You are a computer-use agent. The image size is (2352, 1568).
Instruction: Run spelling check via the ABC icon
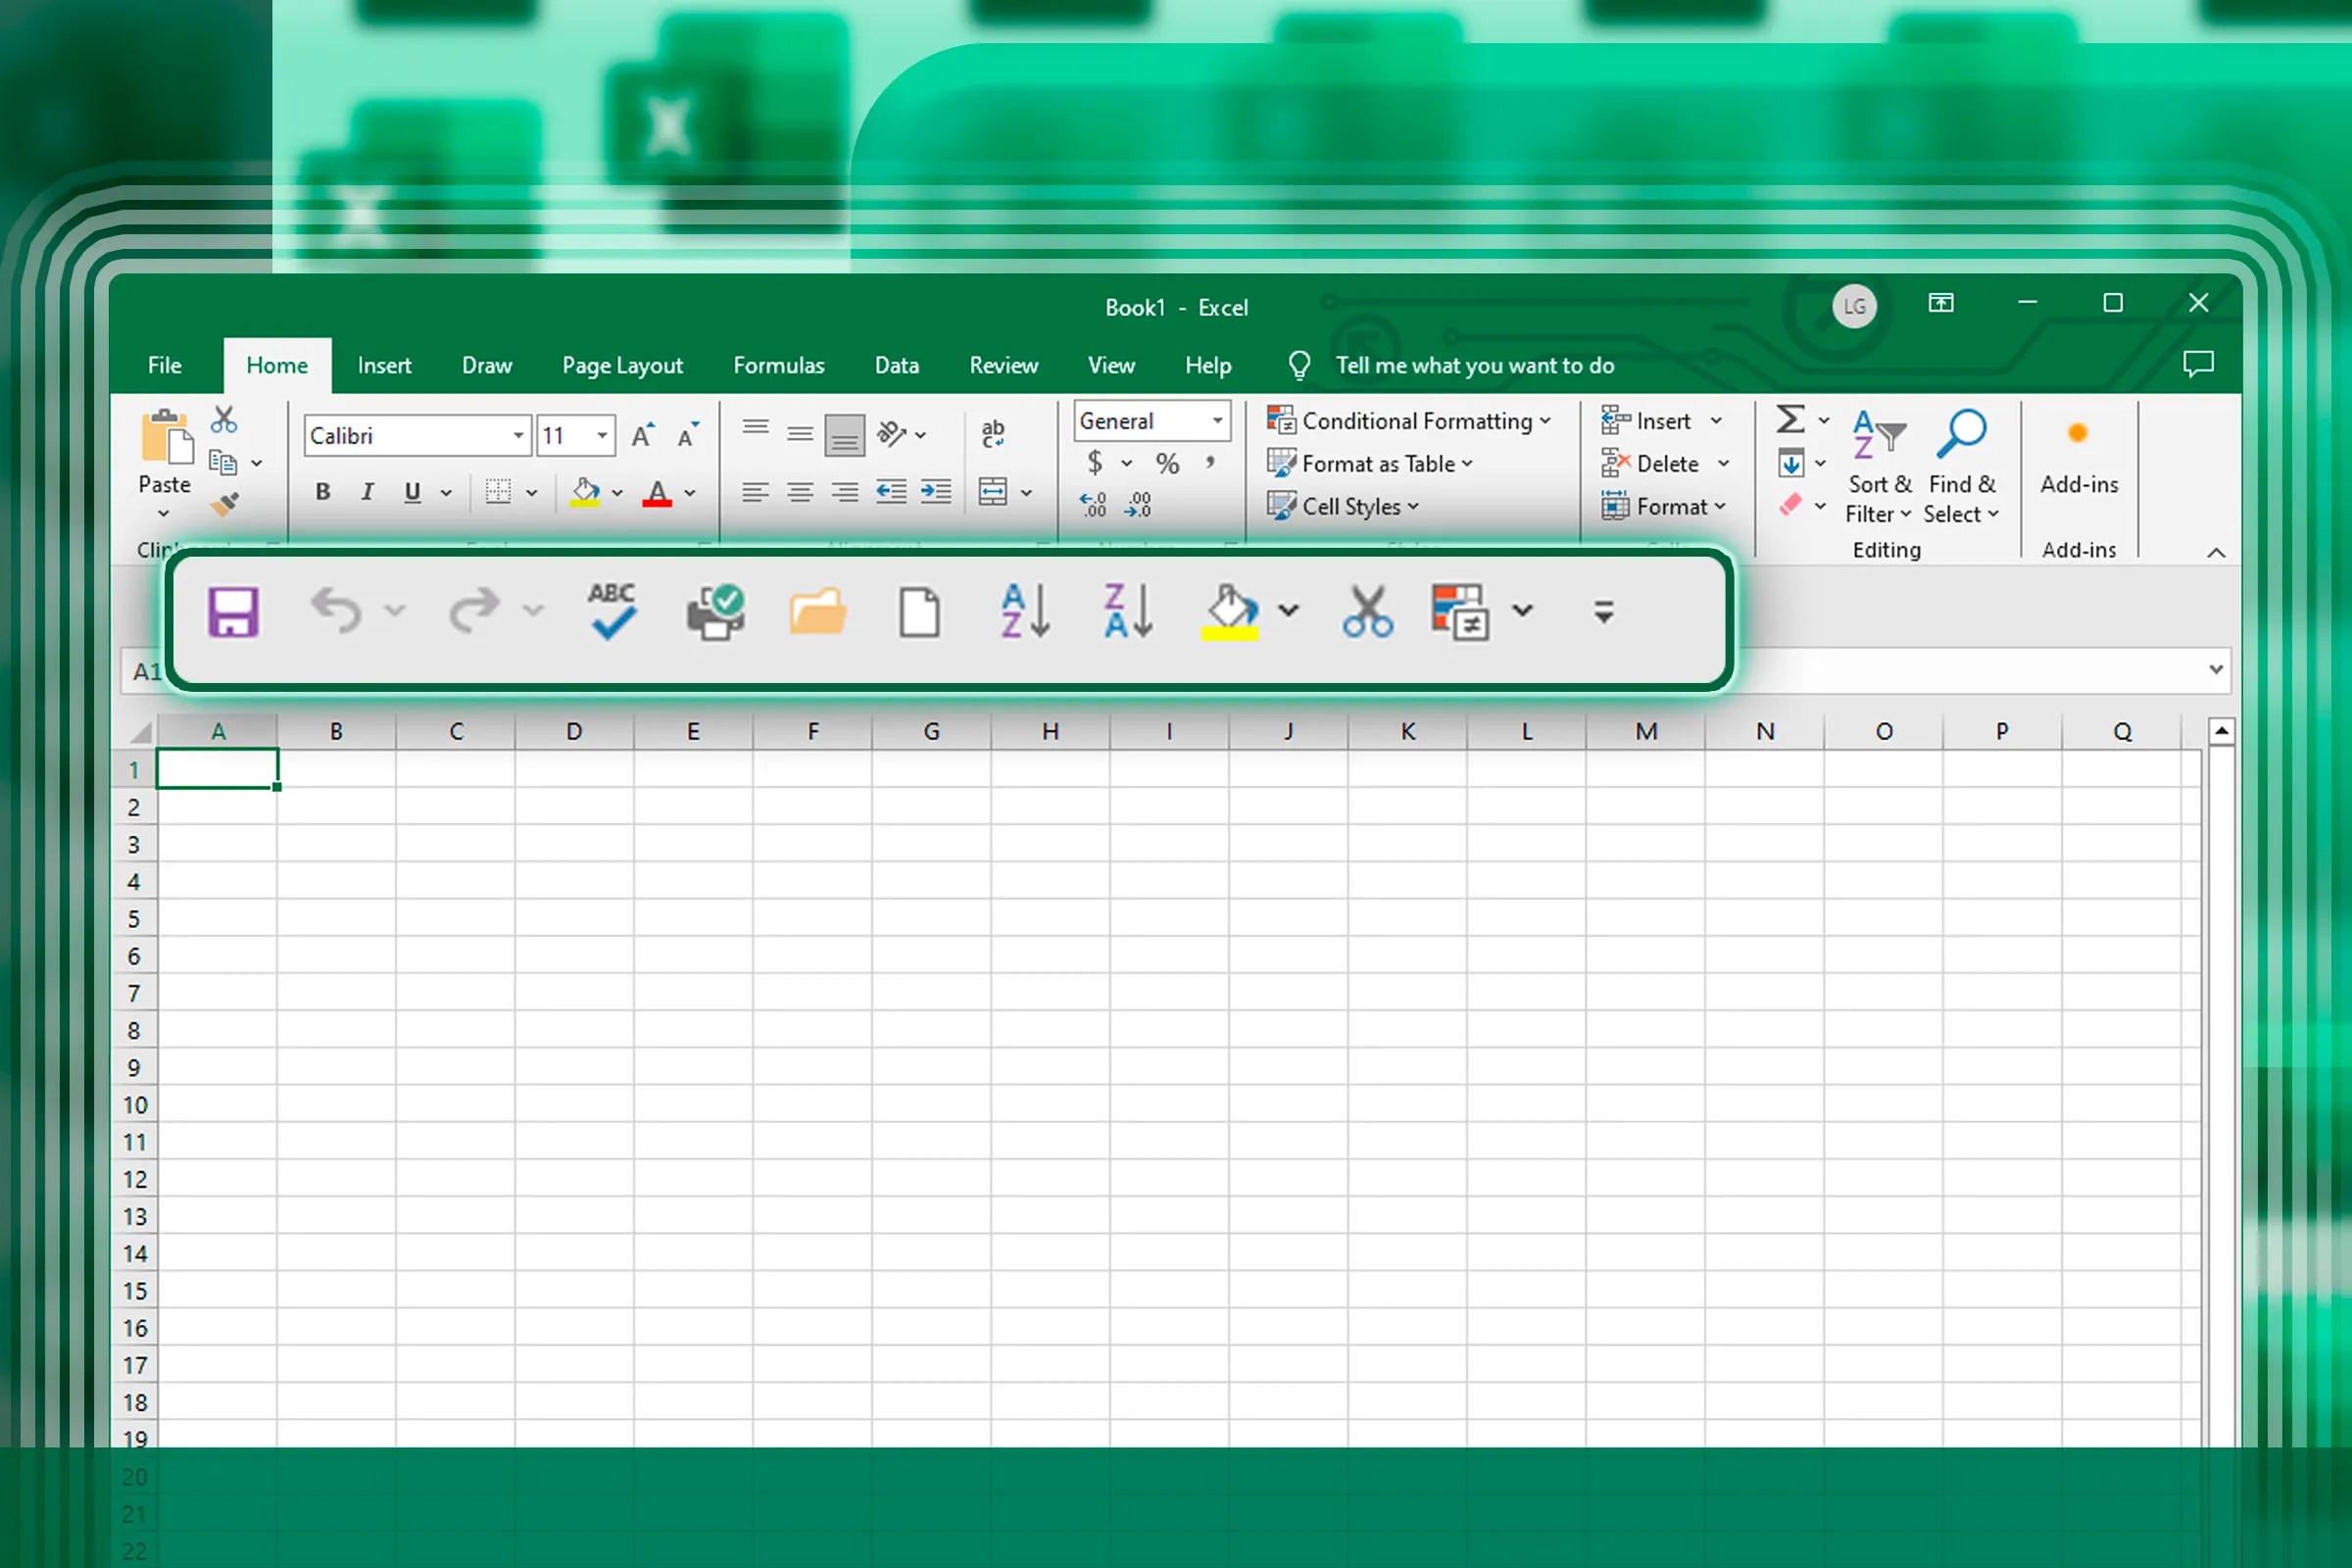click(x=611, y=611)
